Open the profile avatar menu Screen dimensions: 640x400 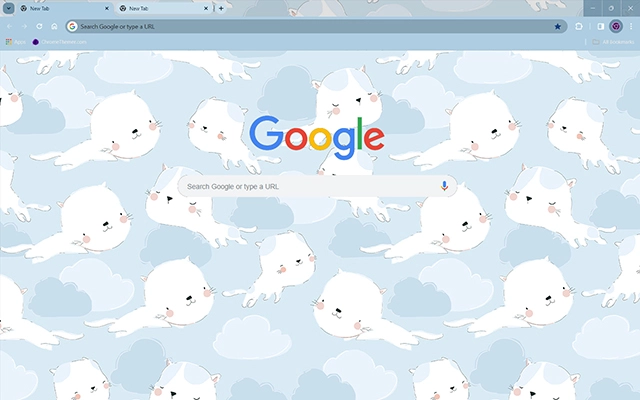pyautogui.click(x=616, y=27)
